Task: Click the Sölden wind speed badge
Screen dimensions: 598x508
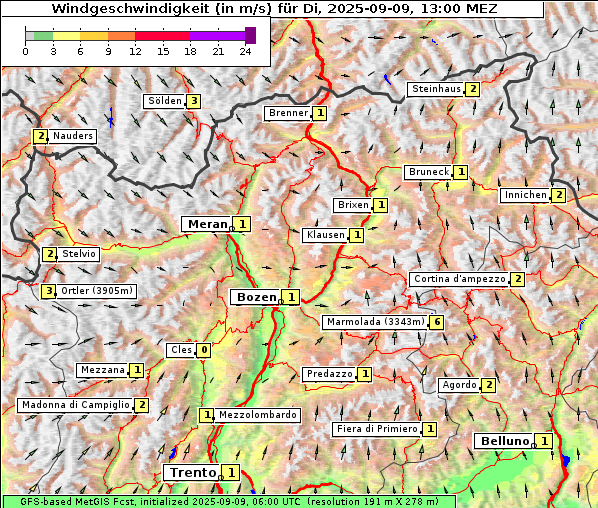Action: click(x=194, y=101)
